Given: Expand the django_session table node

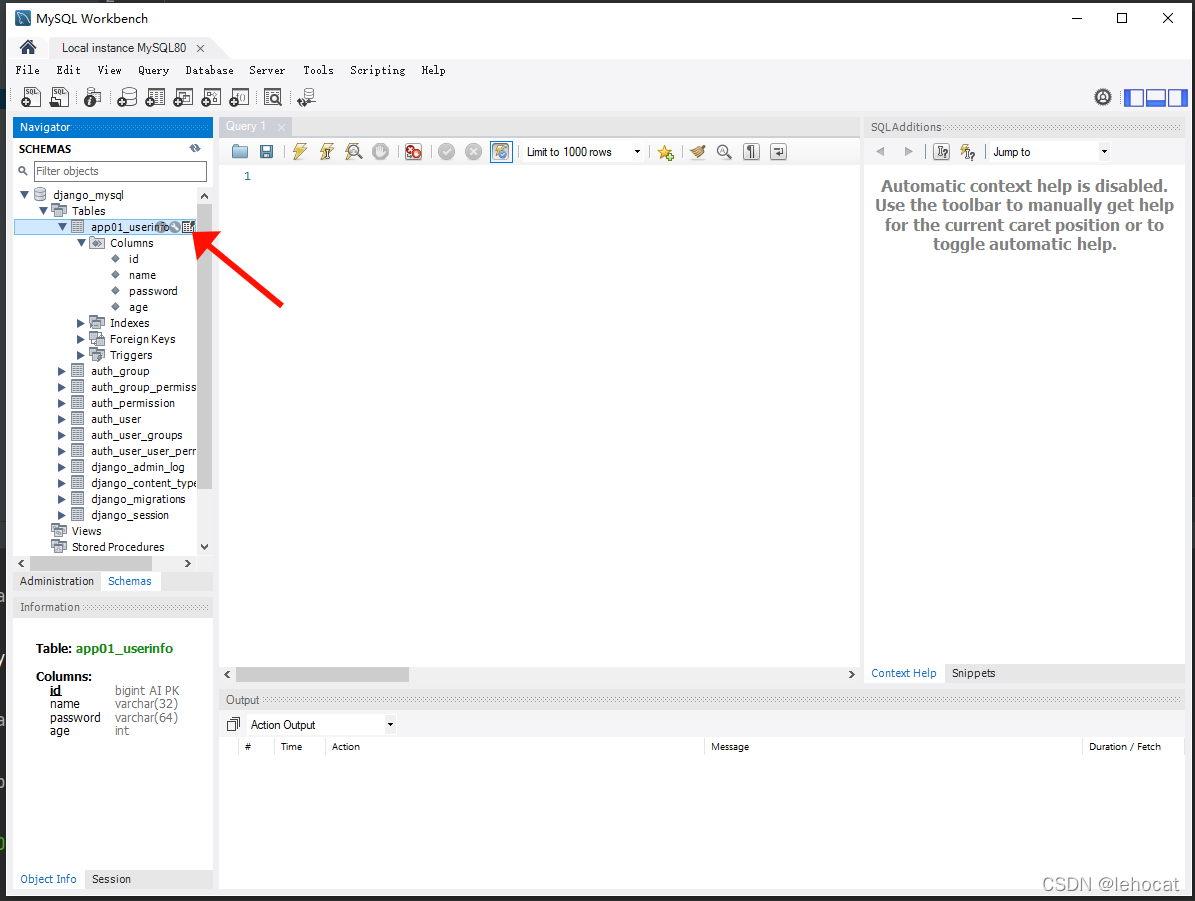Looking at the screenshot, I should 62,515.
